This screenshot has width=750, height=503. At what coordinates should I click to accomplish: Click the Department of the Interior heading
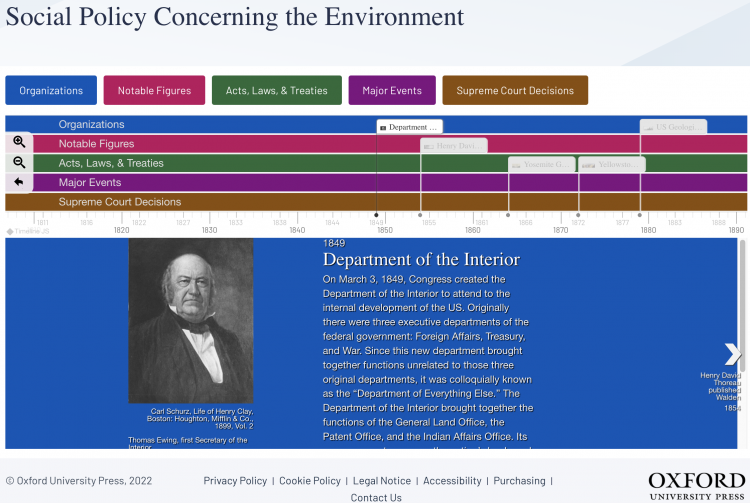point(421,259)
